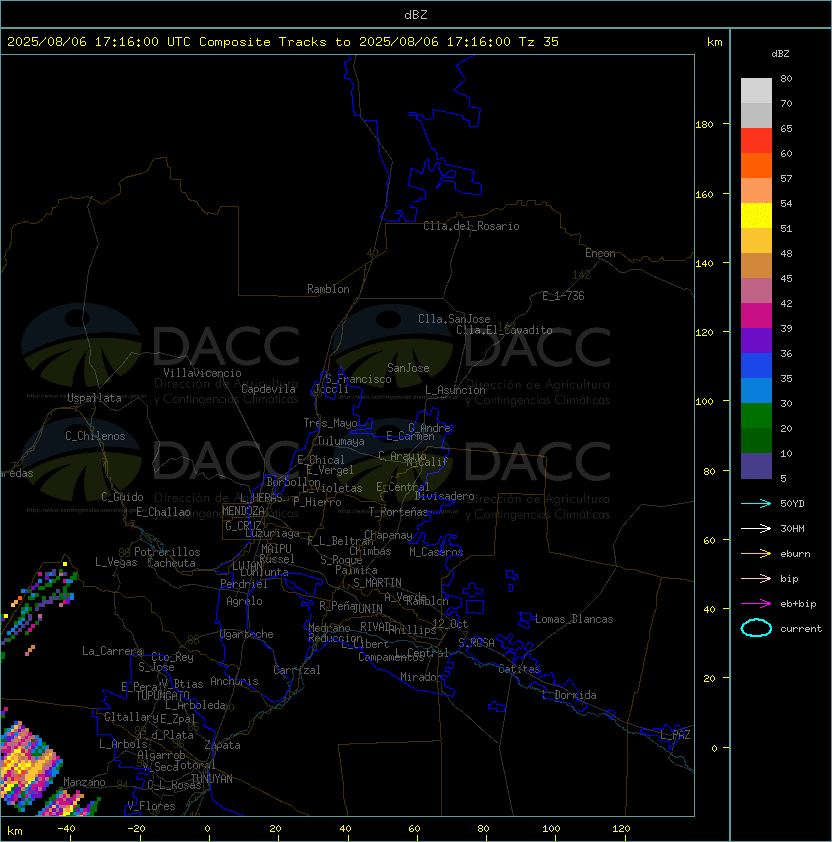Pick the bright yellow dBZ legend swatch
This screenshot has height=842, width=832.
tap(756, 216)
